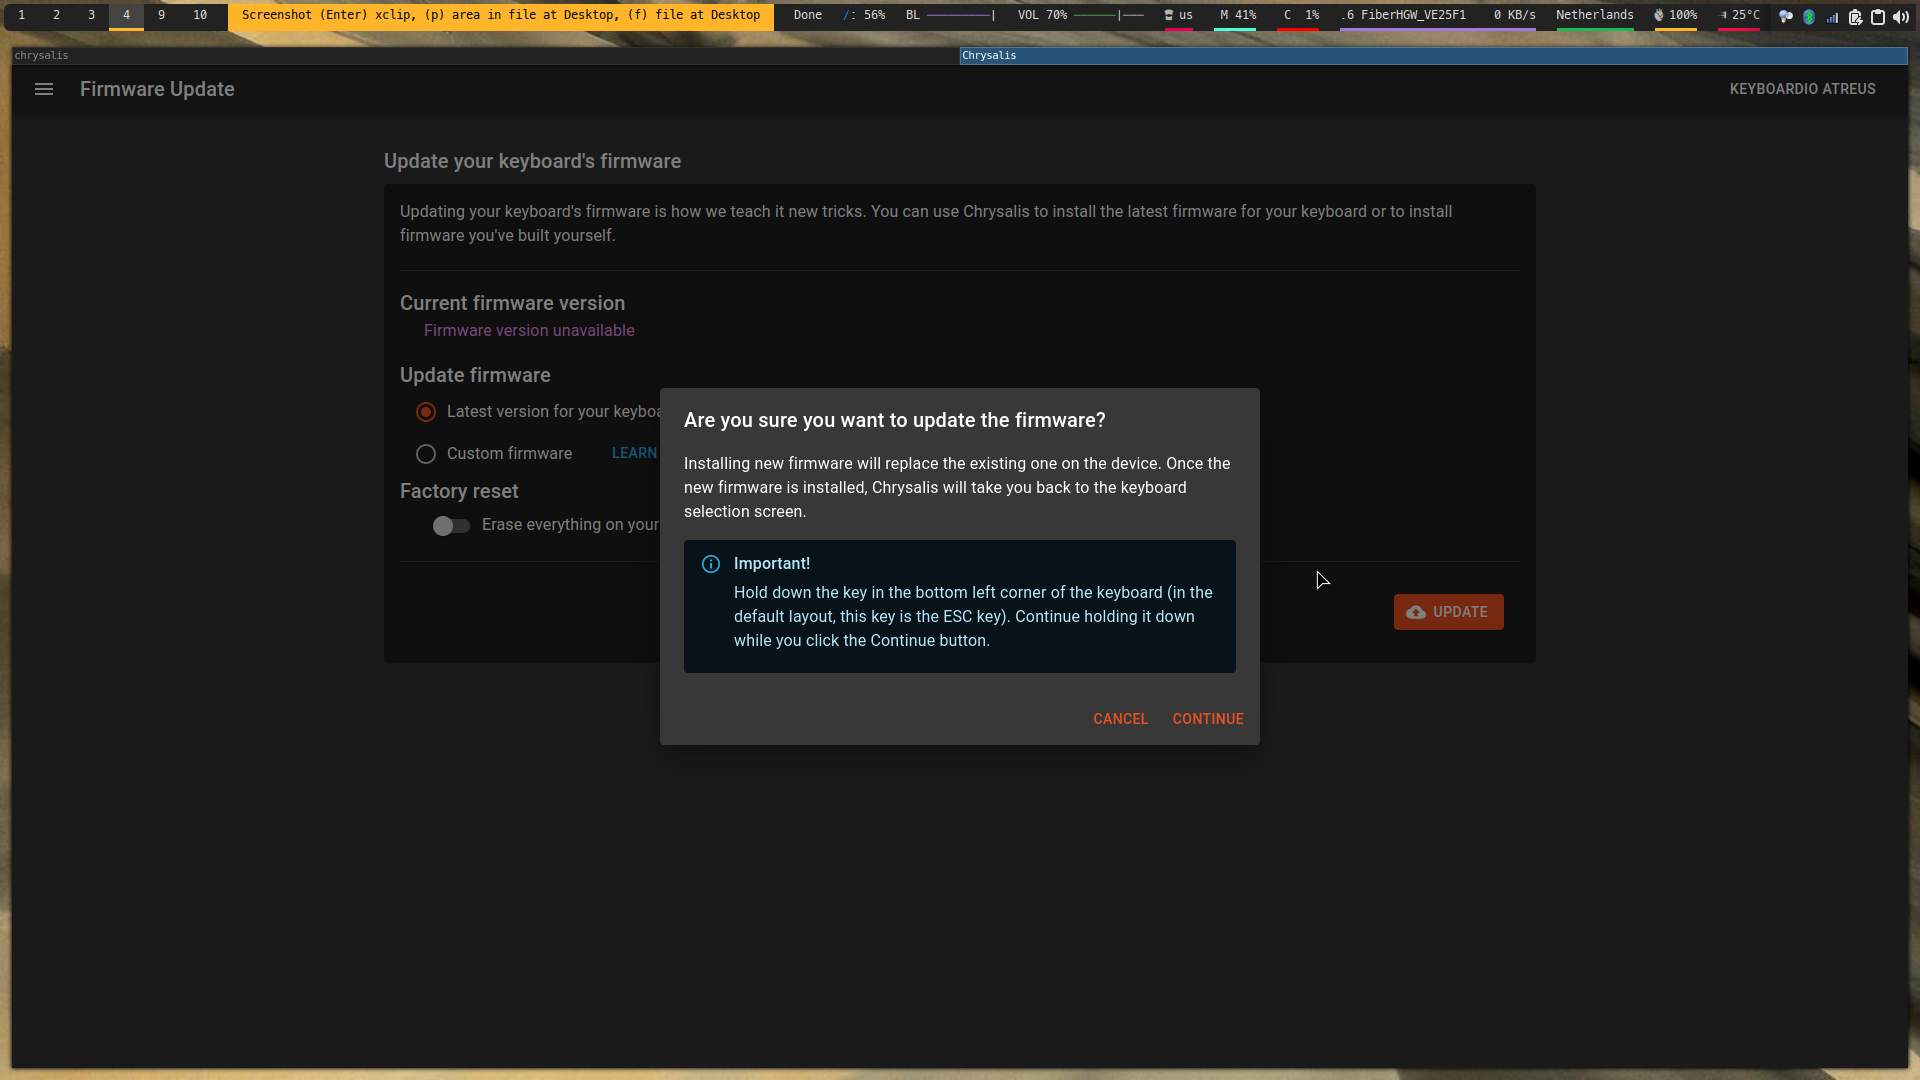Image resolution: width=1920 pixels, height=1080 pixels.
Task: Click the Bluetooth icon in the status bar
Action: click(1809, 16)
